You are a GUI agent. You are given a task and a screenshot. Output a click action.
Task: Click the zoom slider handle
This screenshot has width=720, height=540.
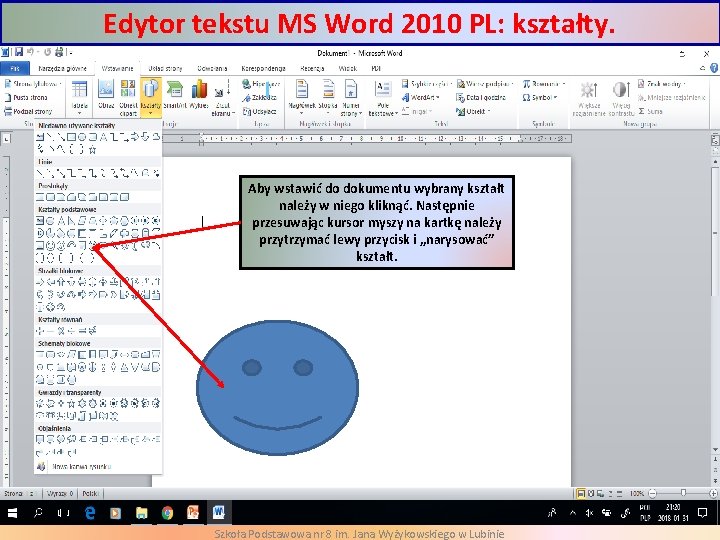[683, 493]
